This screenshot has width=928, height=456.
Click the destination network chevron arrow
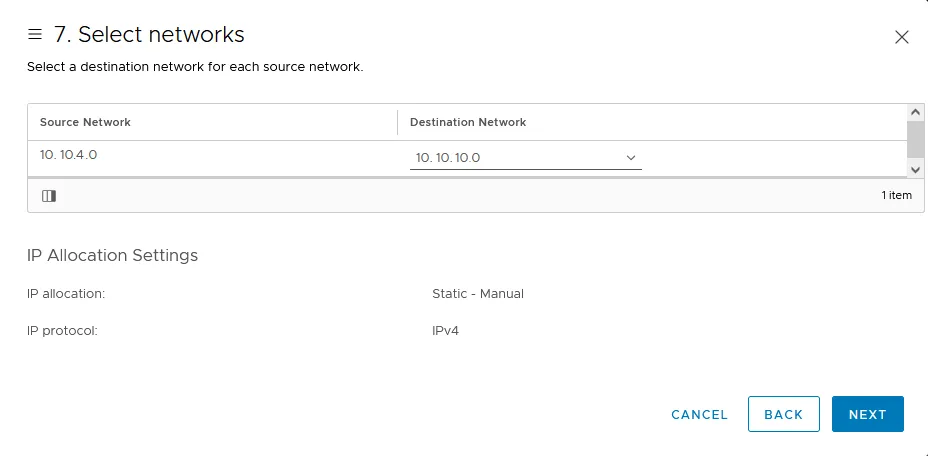pos(631,157)
